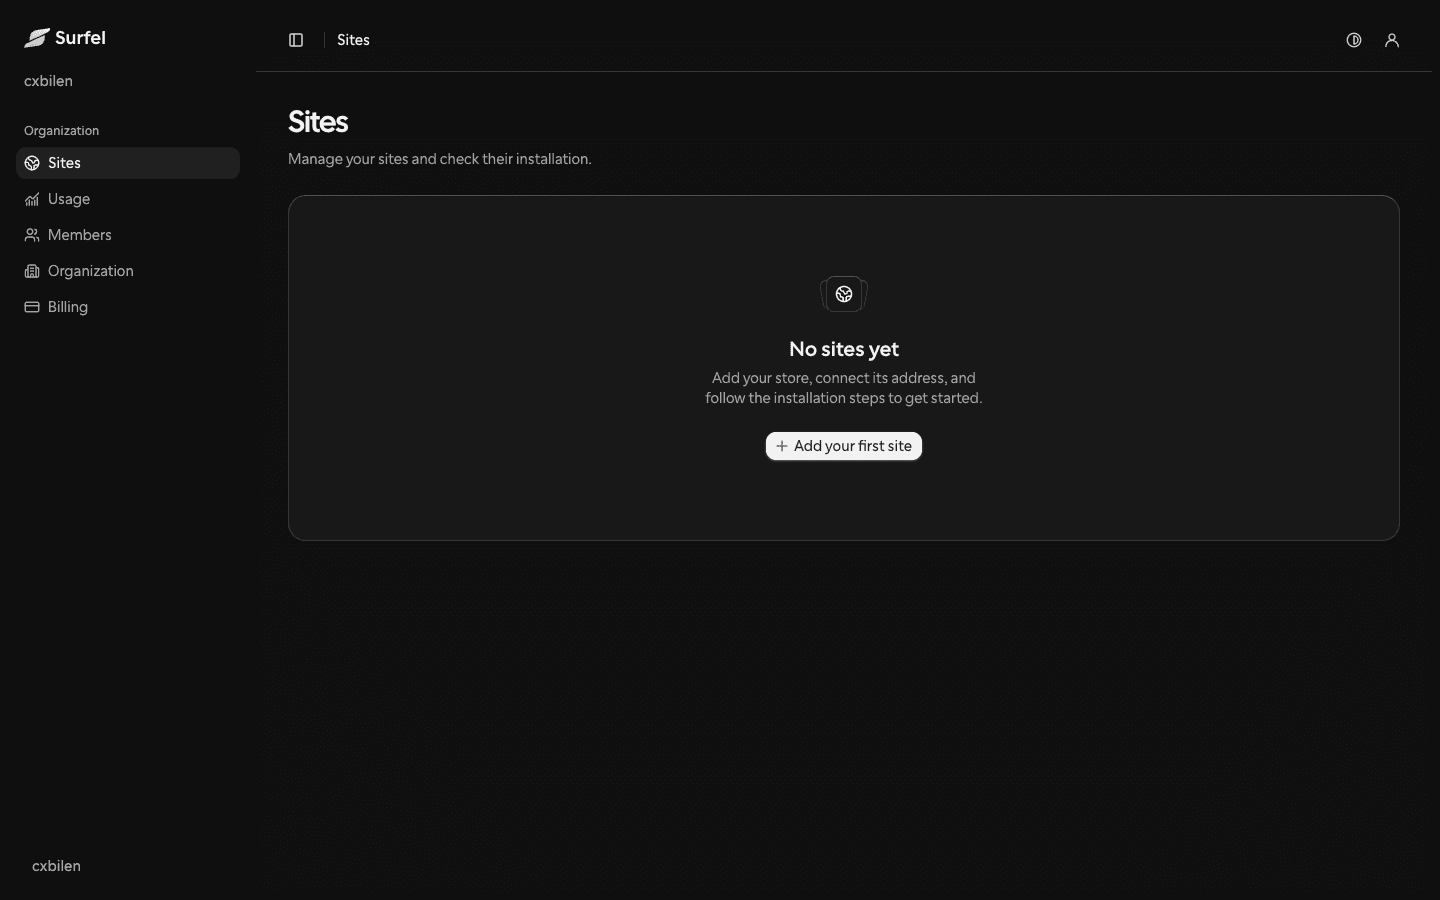1440x900 pixels.
Task: Click the Organization building icon in sidebar
Action: coord(32,271)
